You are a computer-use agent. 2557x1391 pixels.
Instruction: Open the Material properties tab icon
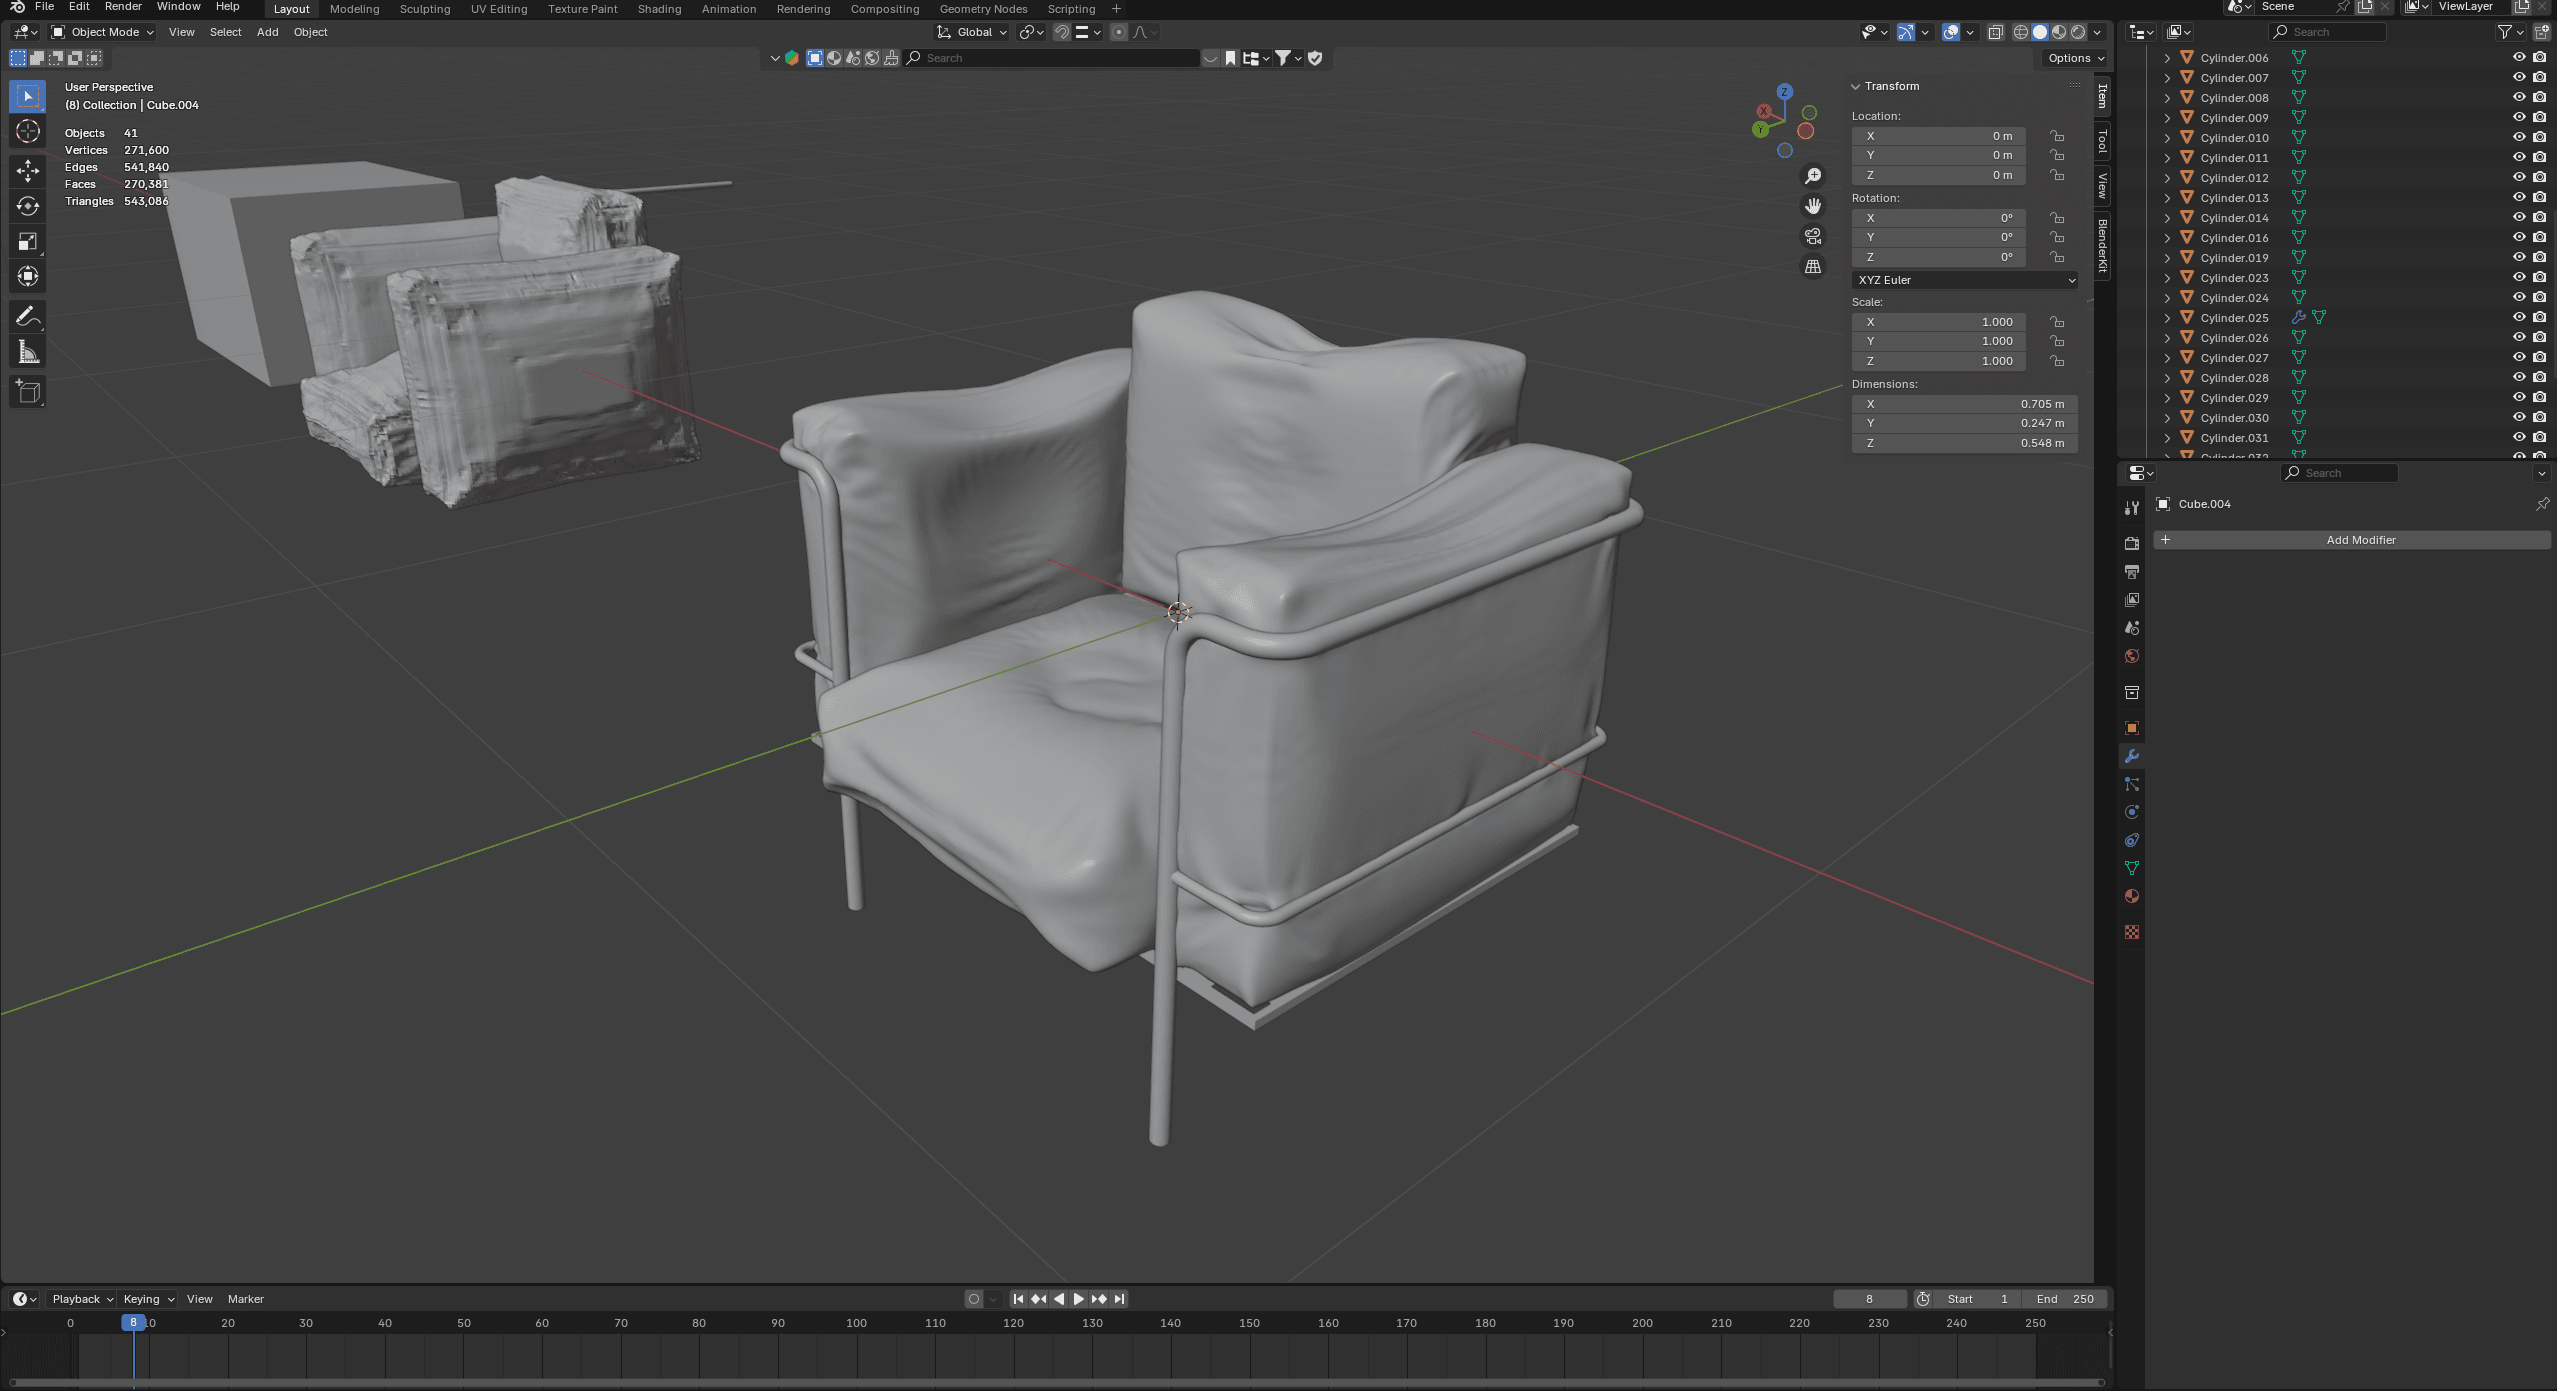pos(2132,896)
